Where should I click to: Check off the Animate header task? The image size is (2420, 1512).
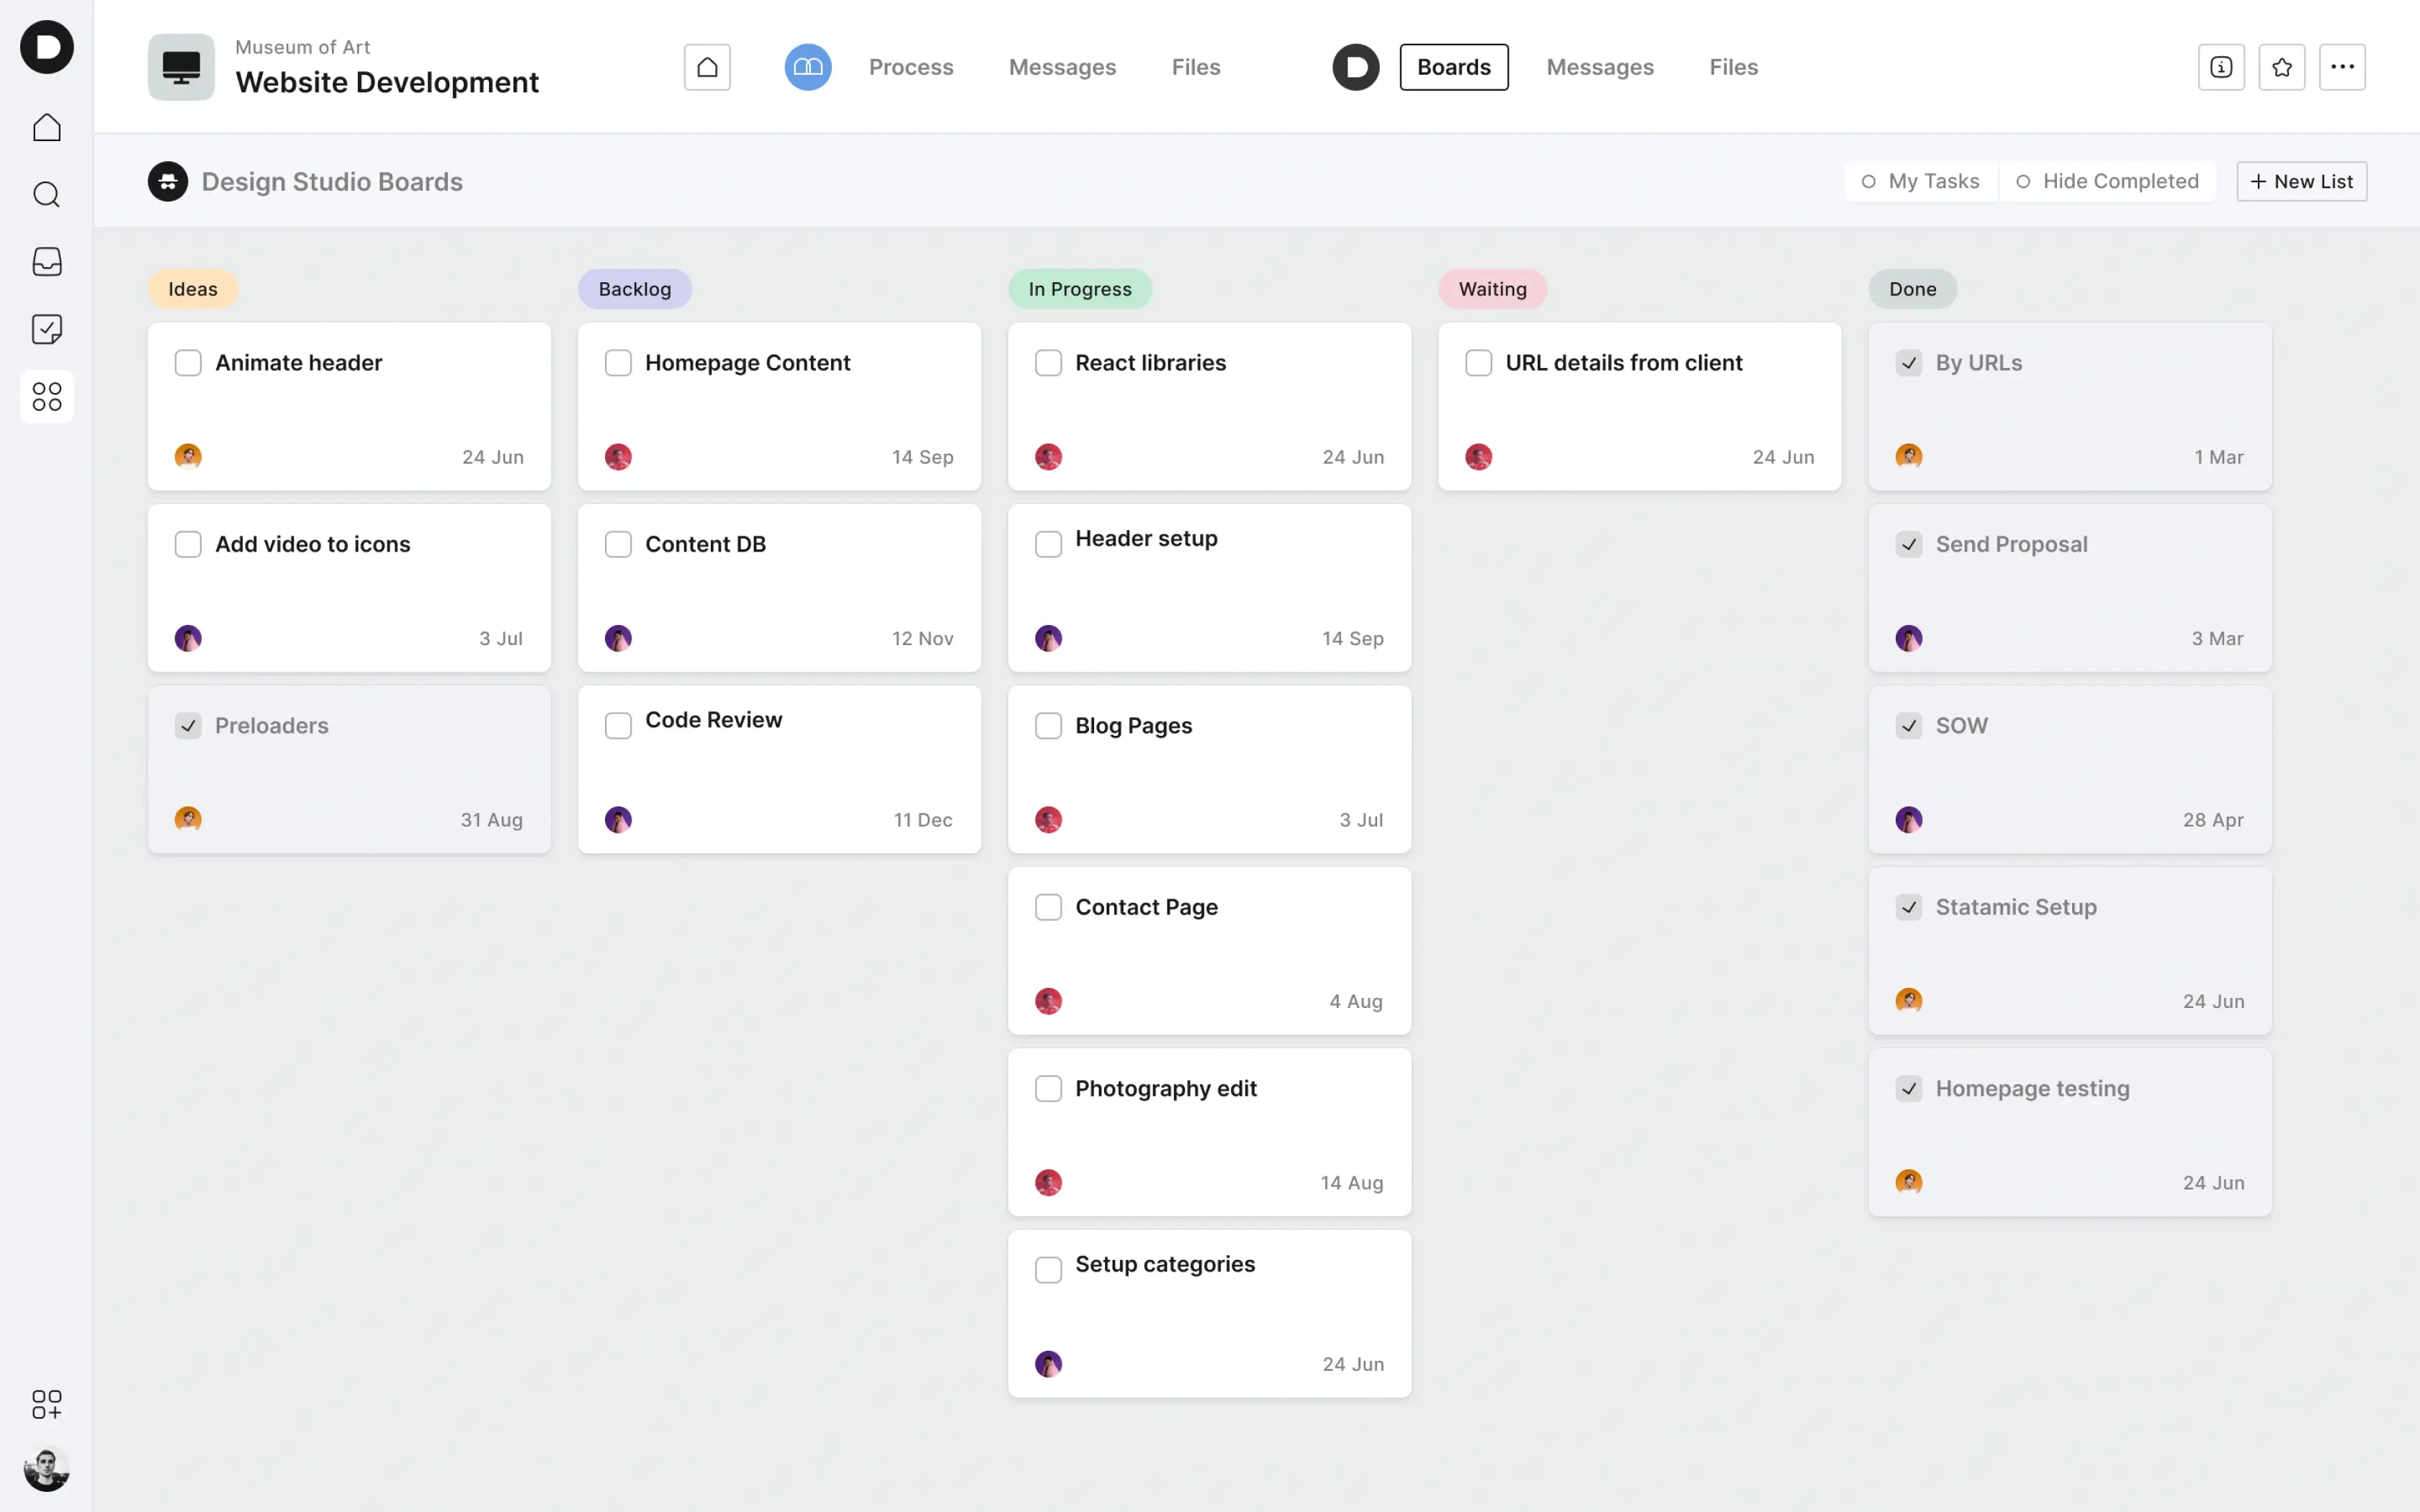pyautogui.click(x=188, y=363)
